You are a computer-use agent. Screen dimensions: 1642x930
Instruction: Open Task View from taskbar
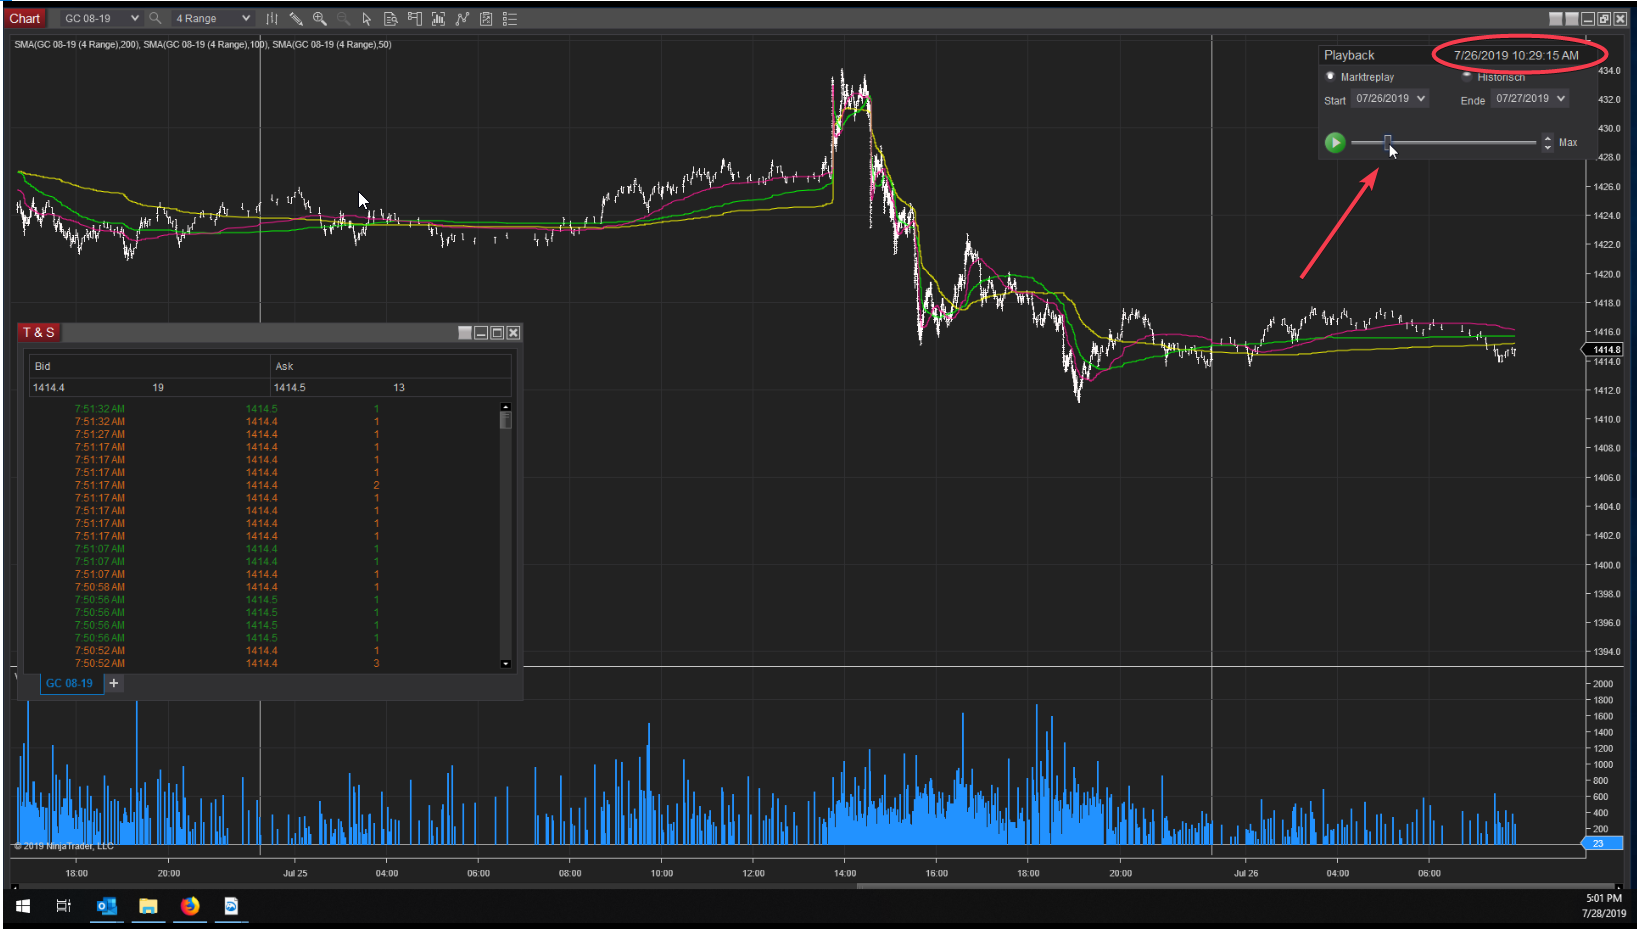64,906
